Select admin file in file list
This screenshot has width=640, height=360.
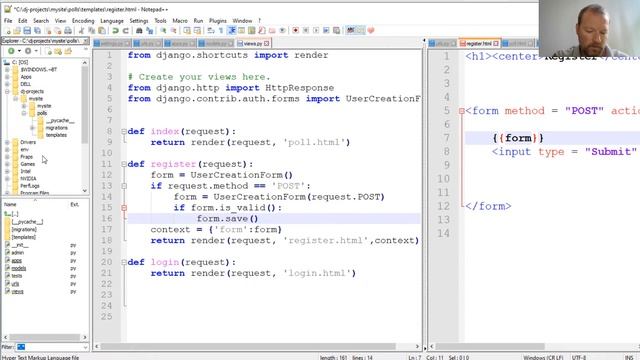pos(18,253)
